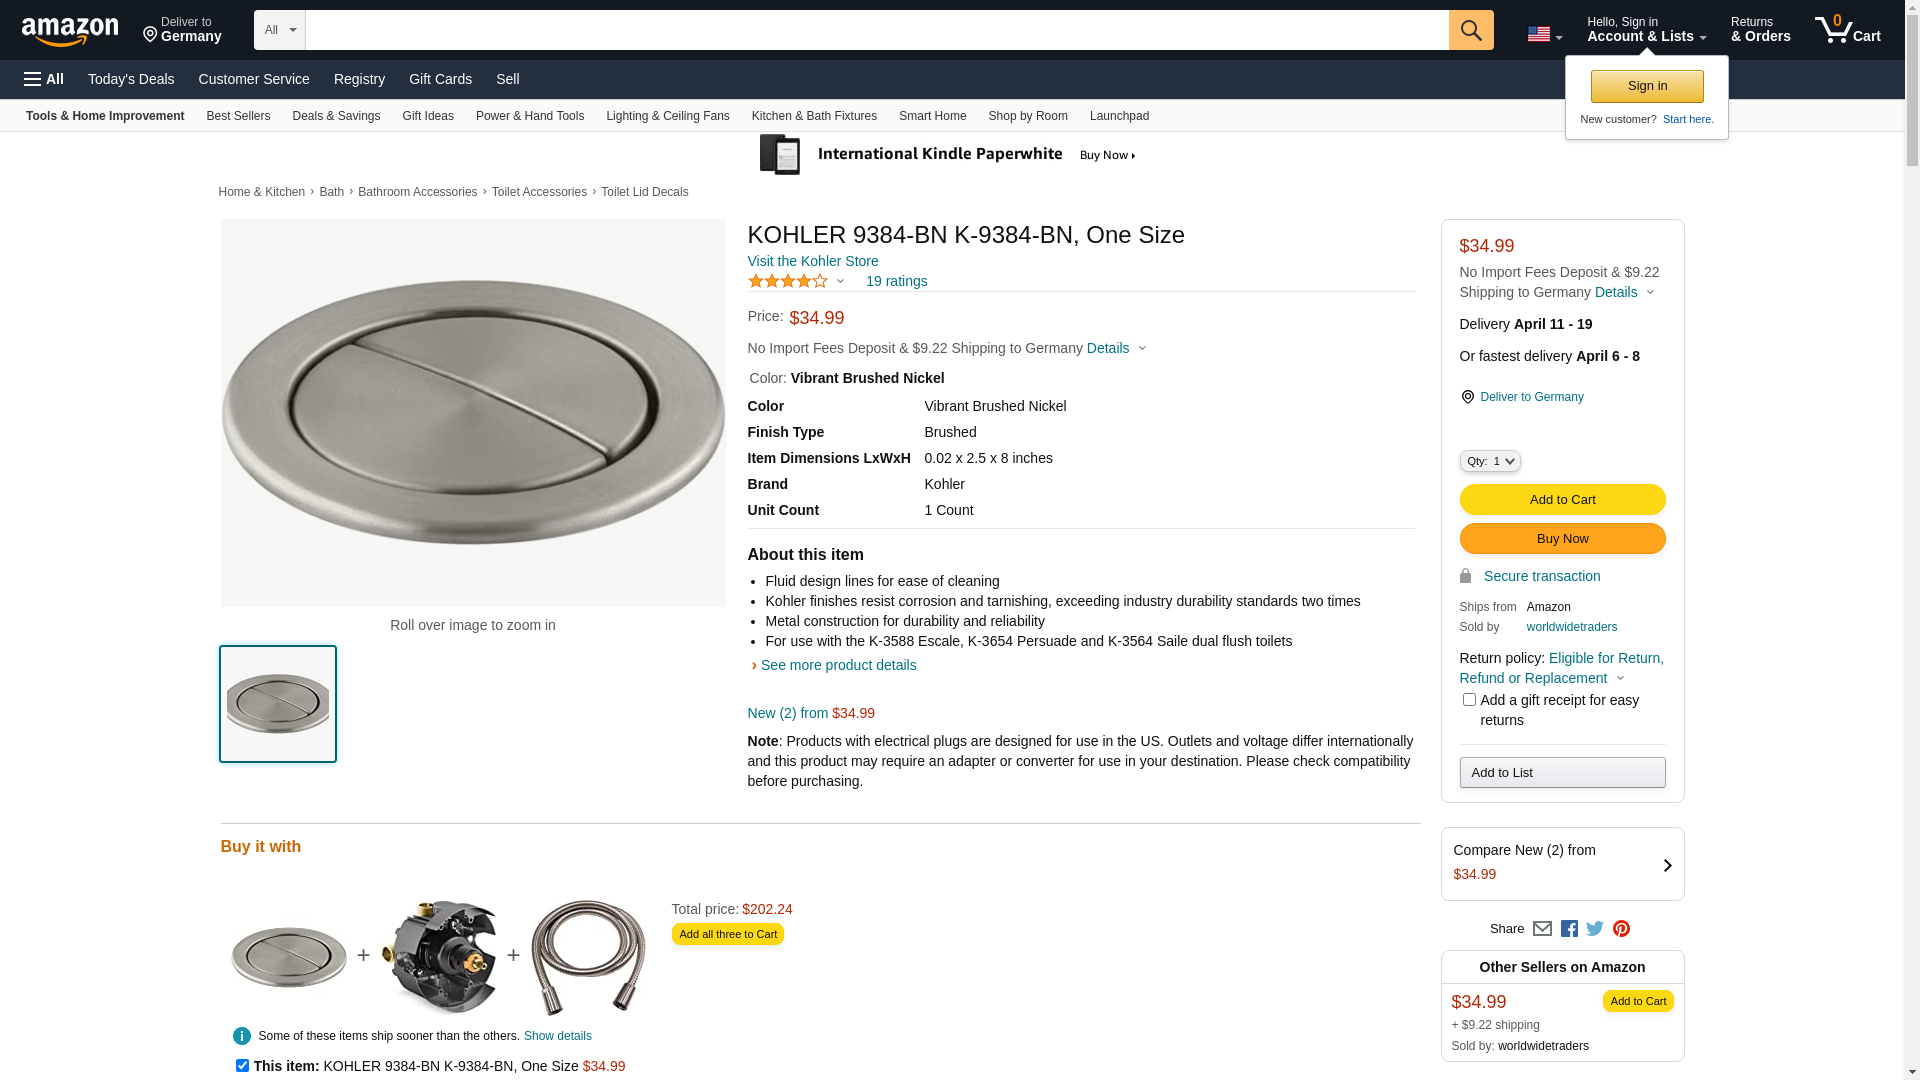Screen dimensions: 1920x1080
Task: Open Today's Deals menu item
Action: coord(131,79)
